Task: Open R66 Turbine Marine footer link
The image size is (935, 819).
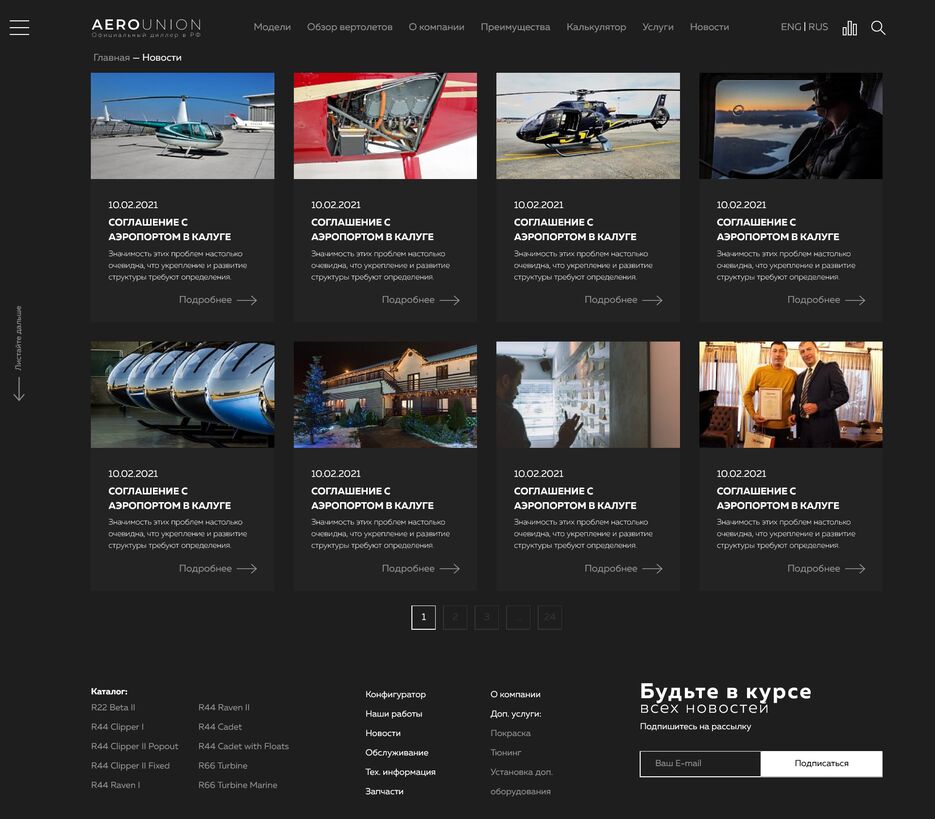Action: point(238,785)
